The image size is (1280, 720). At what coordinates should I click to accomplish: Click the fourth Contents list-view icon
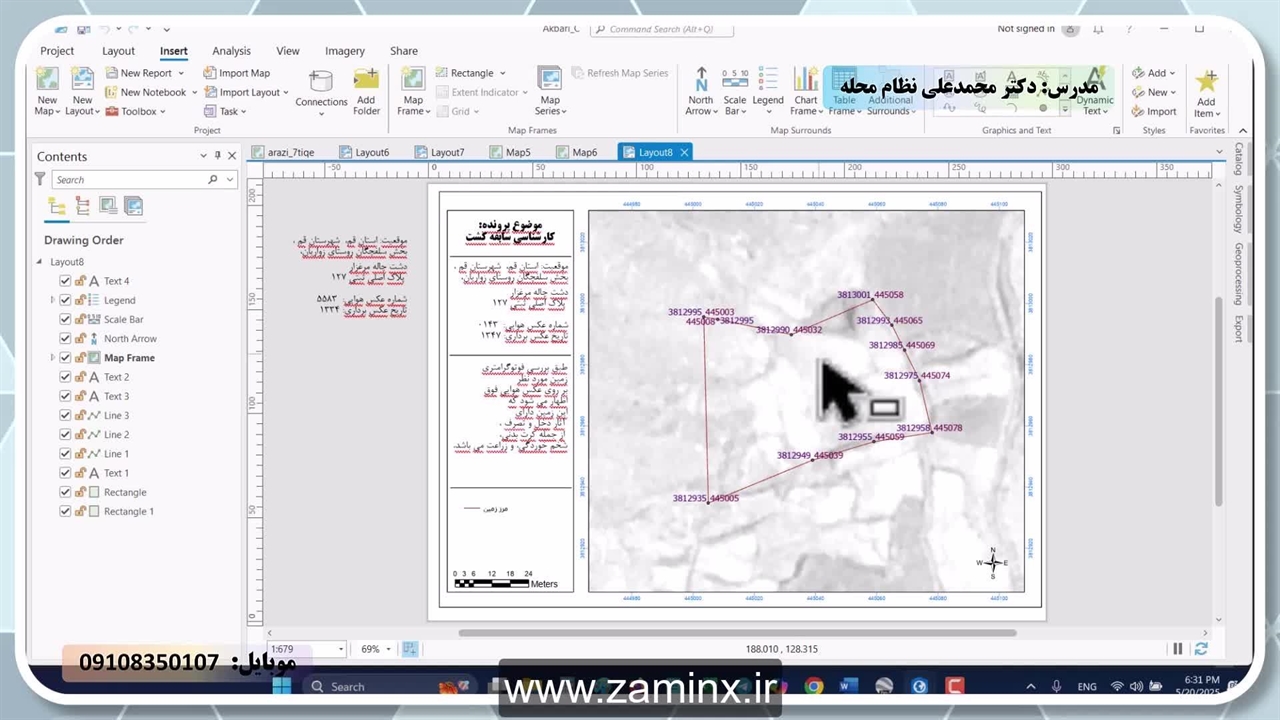point(133,207)
